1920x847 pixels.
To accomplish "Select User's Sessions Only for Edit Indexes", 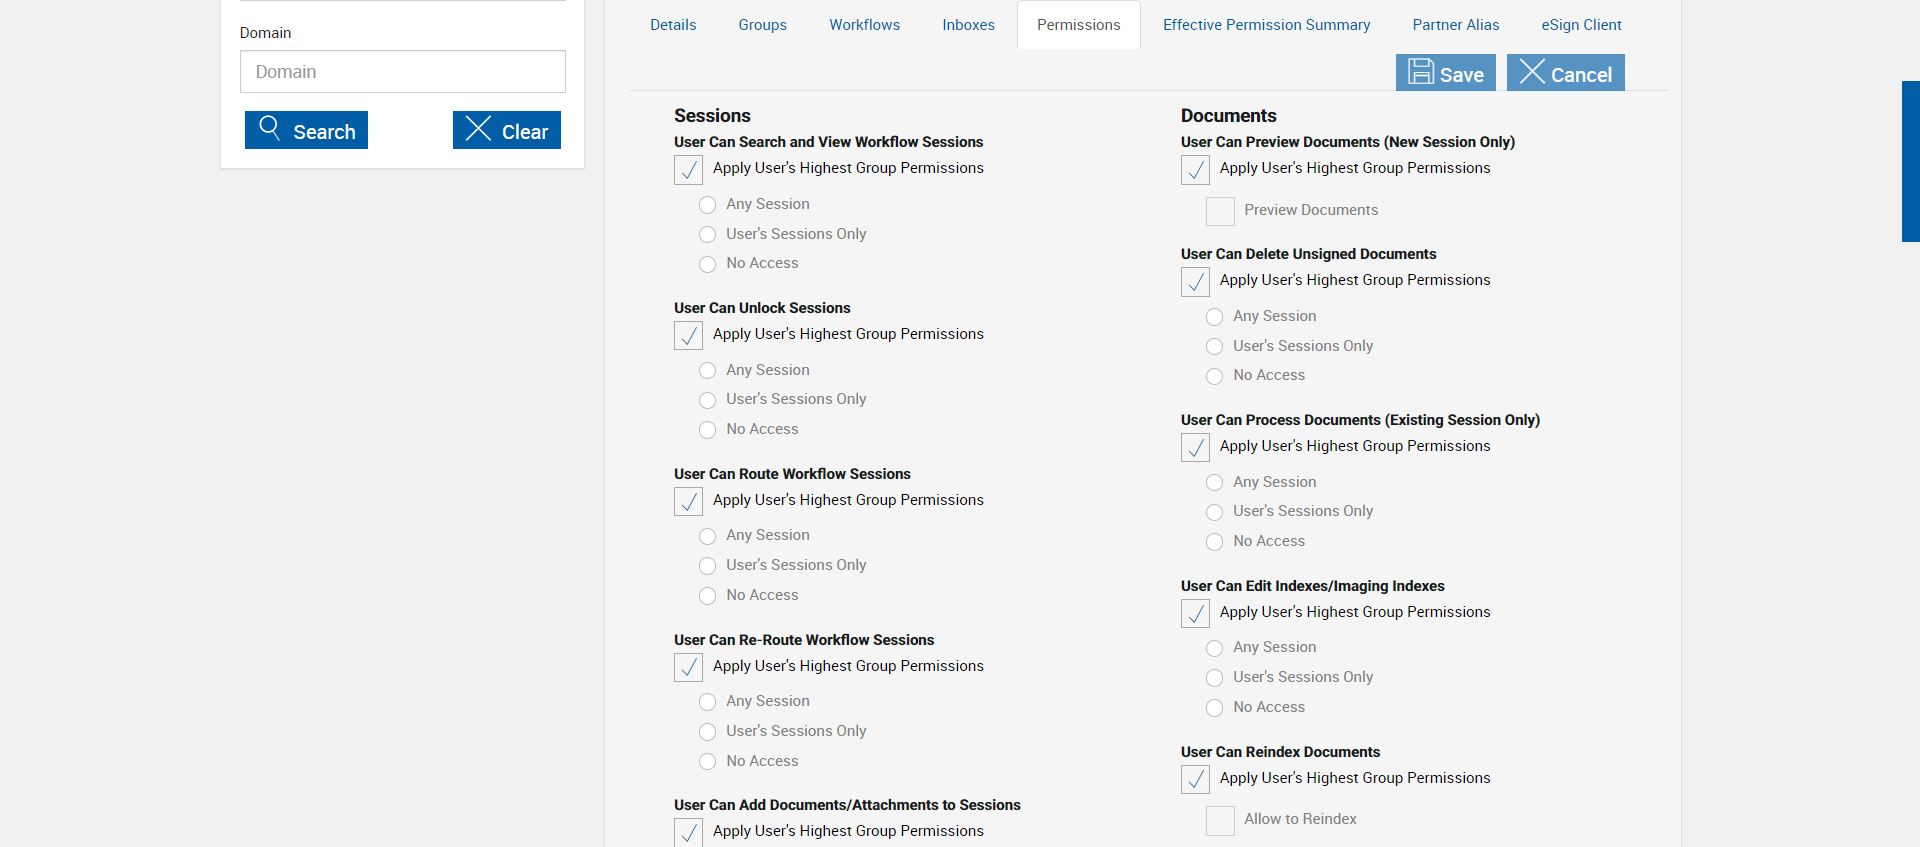I will 1215,678.
